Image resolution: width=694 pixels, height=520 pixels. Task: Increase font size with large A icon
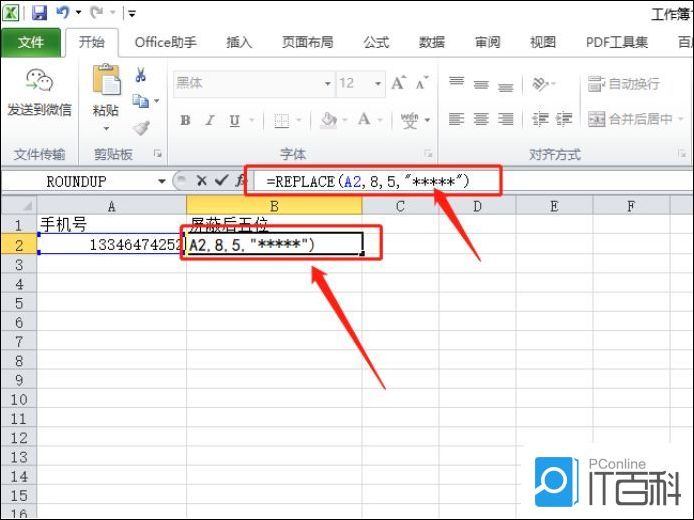398,83
